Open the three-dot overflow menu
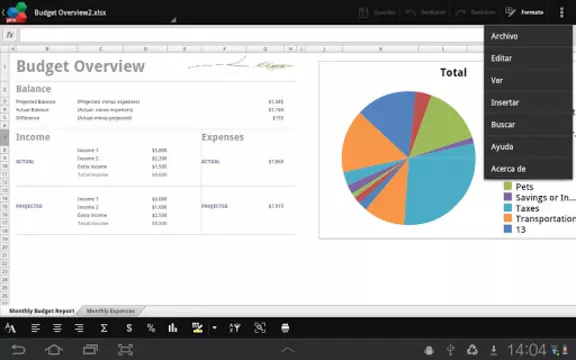The image size is (576, 360). (561, 12)
